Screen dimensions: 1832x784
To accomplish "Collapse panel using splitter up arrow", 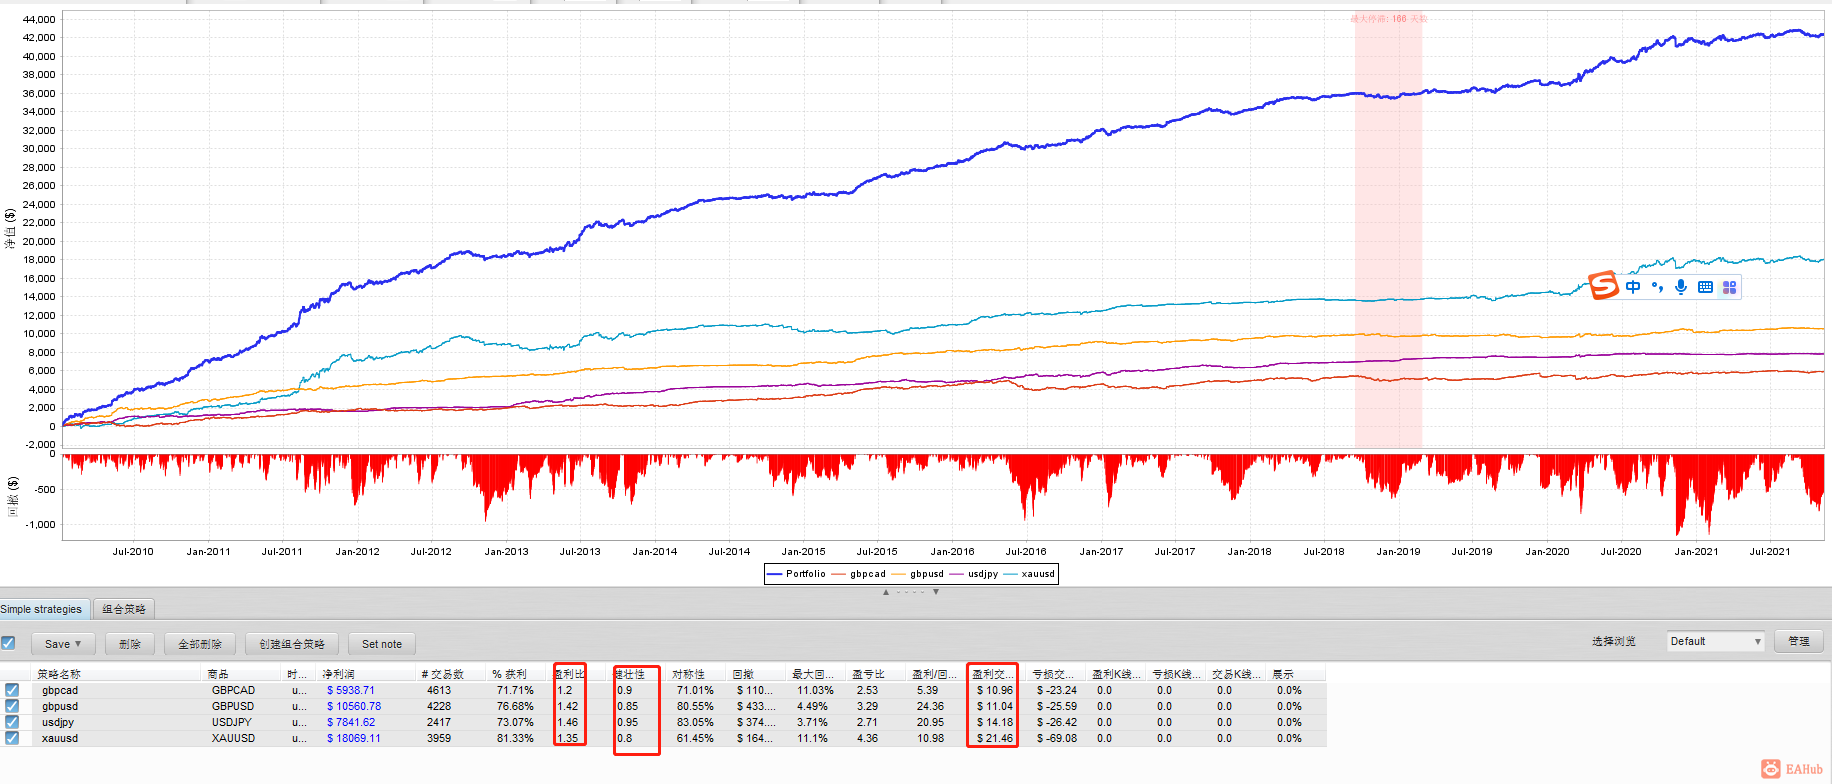I will click(885, 592).
